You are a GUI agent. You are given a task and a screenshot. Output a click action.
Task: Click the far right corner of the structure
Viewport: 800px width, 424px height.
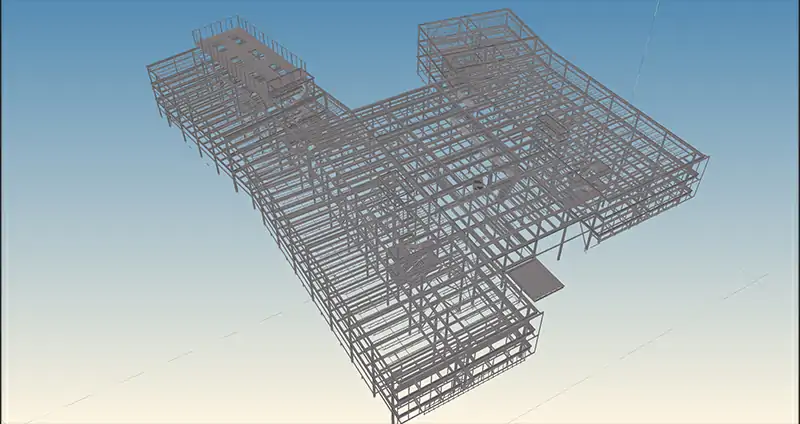click(x=707, y=160)
